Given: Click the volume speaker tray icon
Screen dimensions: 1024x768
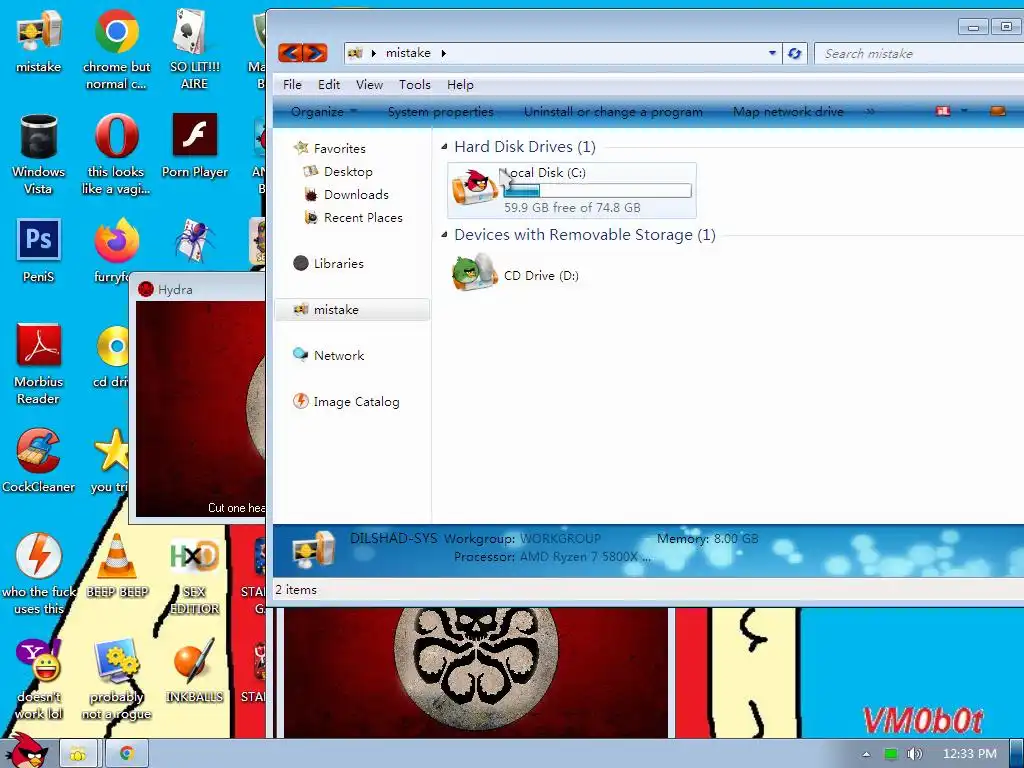Looking at the screenshot, I should pos(914,754).
